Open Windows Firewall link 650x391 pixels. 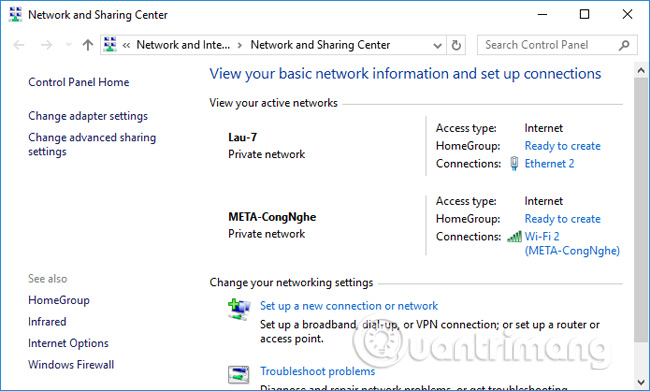(x=71, y=365)
